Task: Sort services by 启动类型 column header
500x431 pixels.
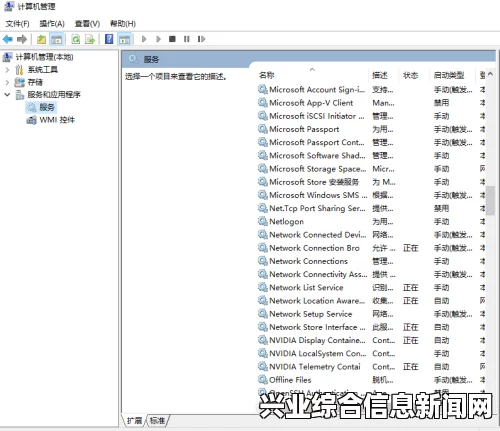Action: pos(449,75)
